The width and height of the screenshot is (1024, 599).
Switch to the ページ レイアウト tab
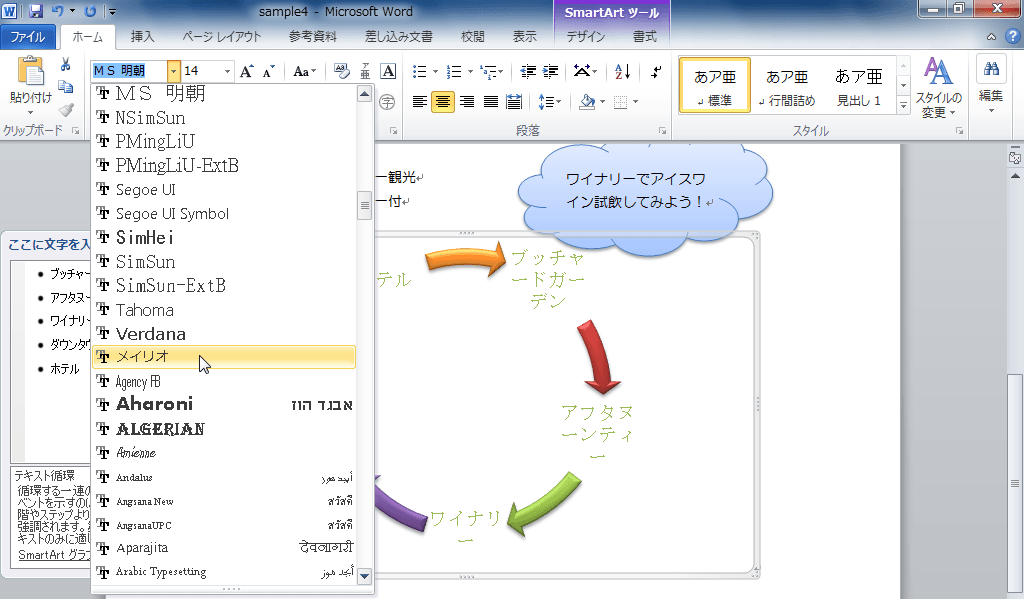[221, 37]
